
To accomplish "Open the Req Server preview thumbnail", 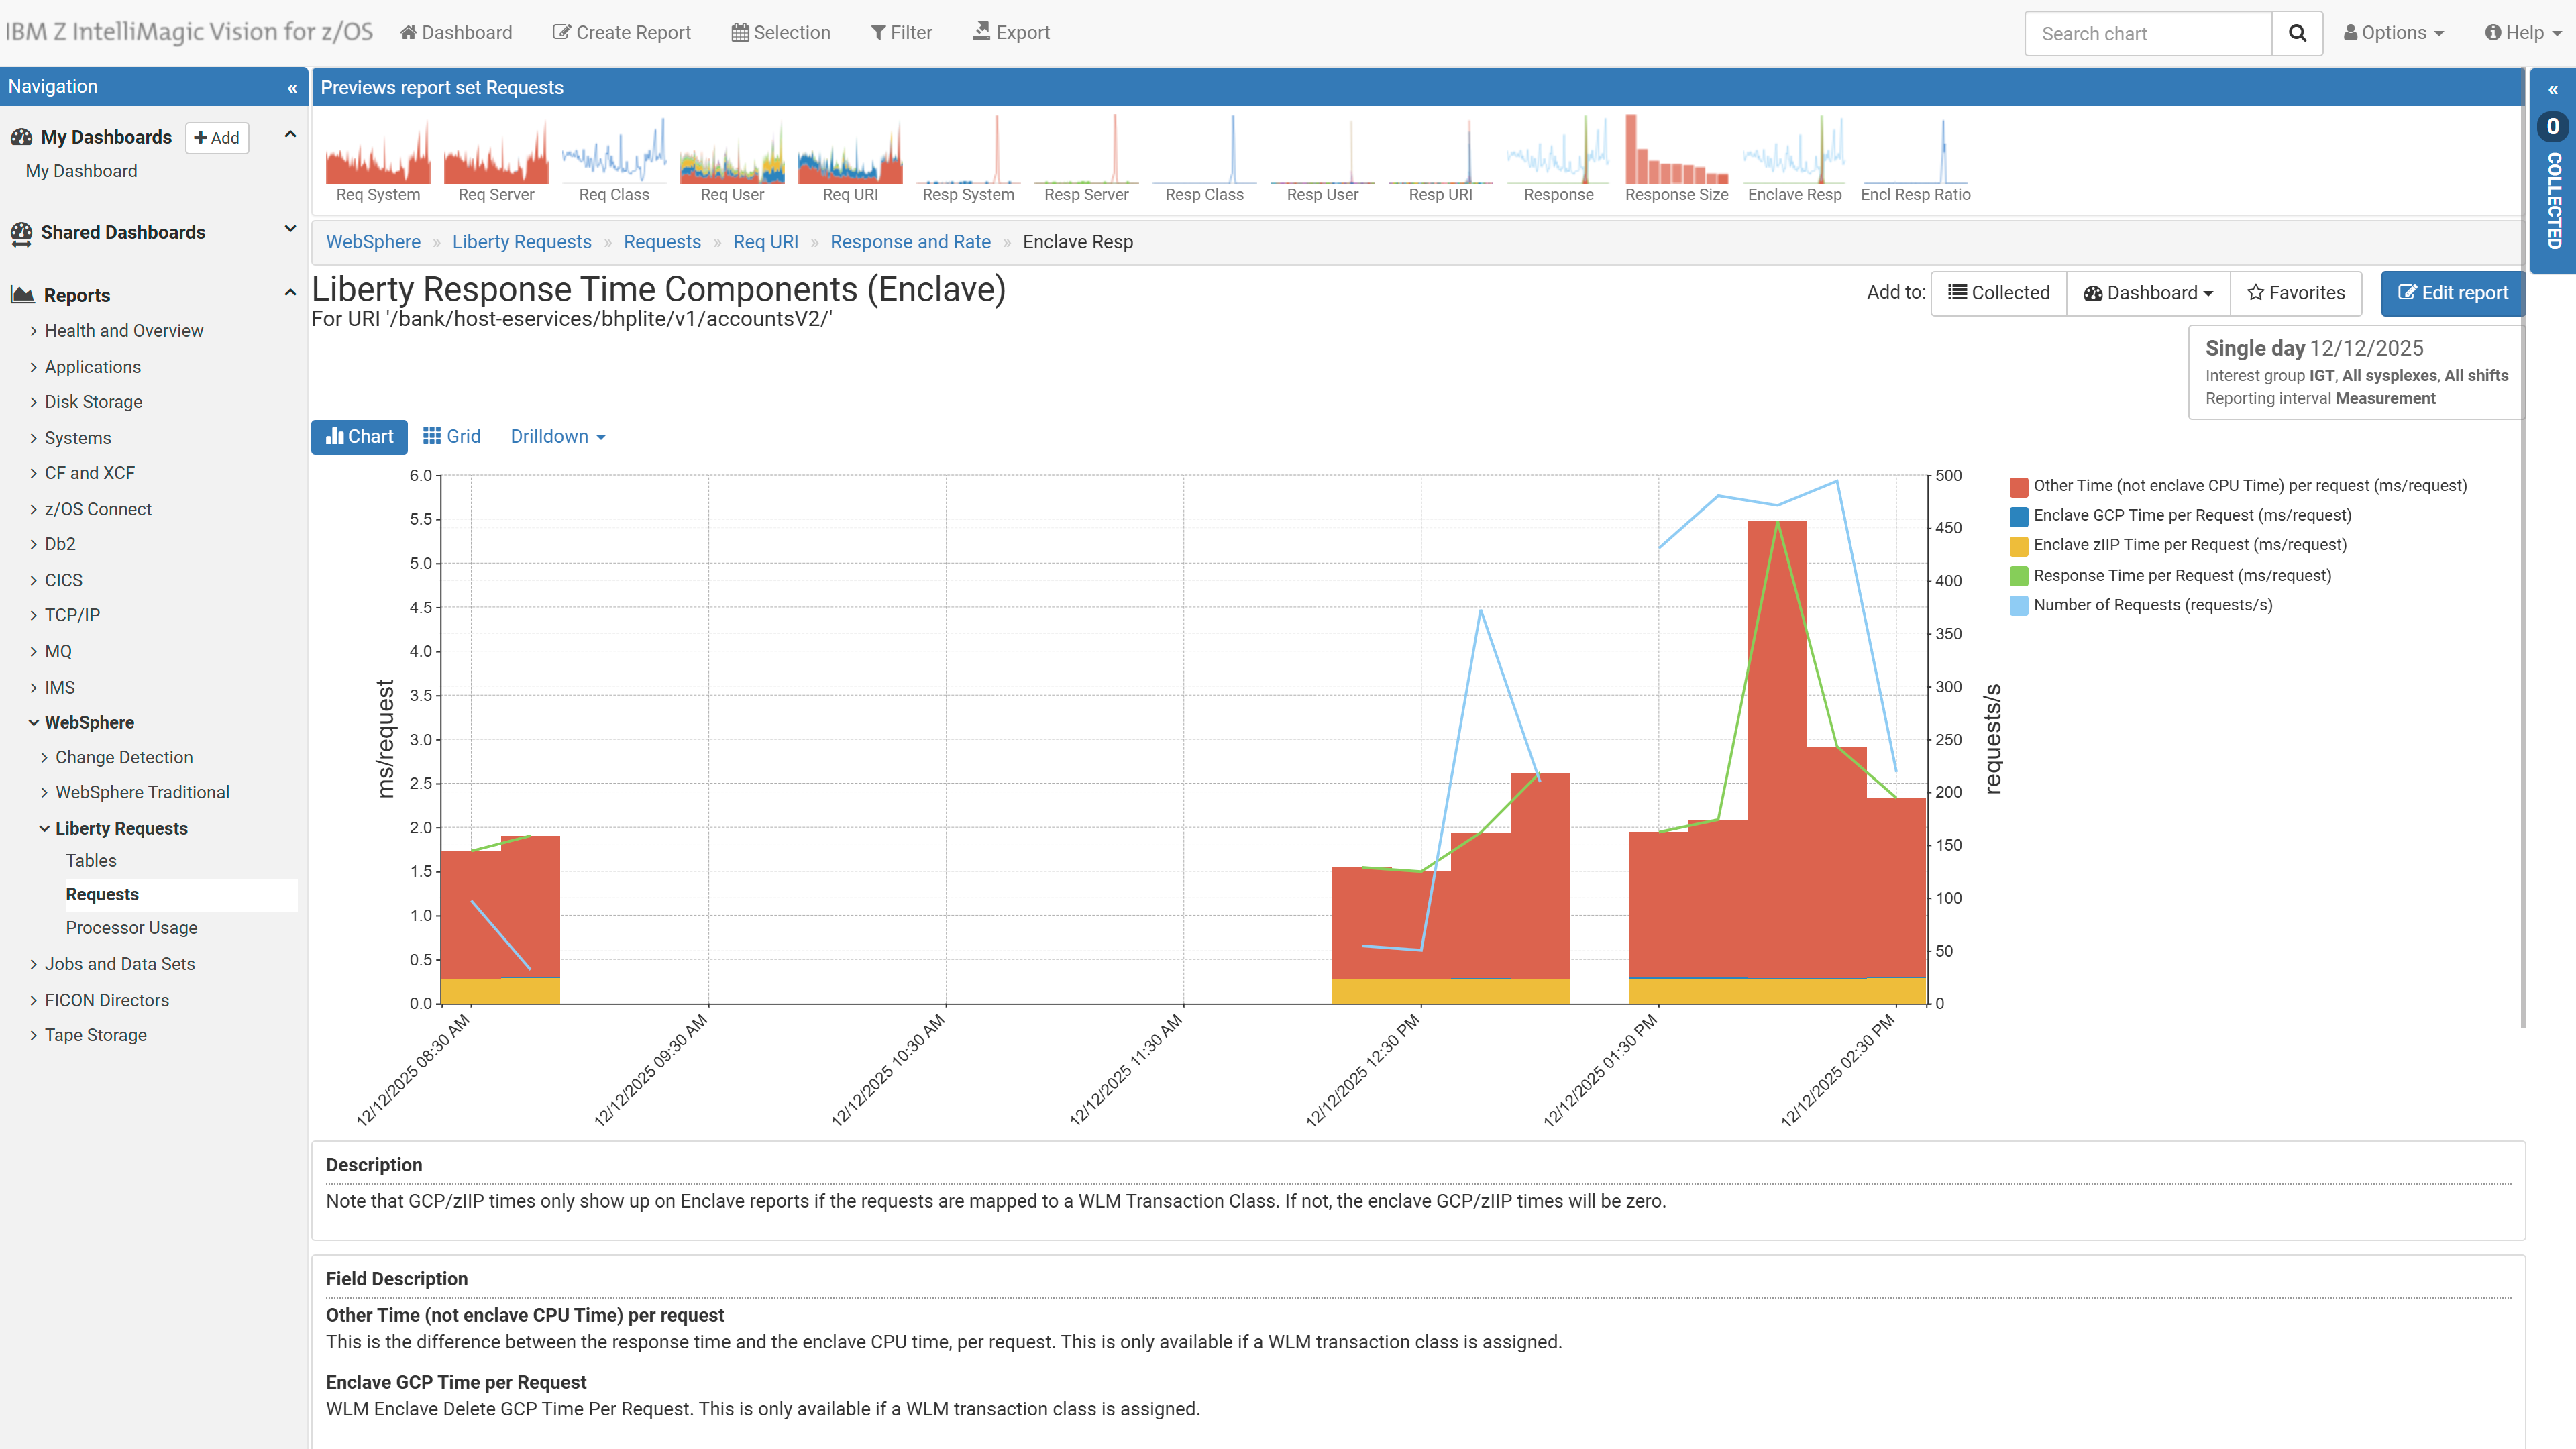I will (496, 159).
